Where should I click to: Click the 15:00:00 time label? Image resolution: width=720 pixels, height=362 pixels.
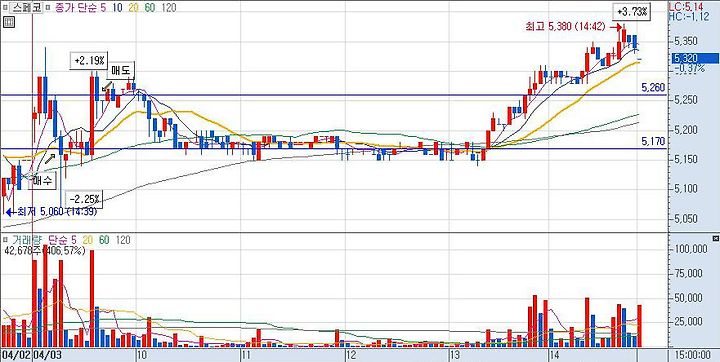tap(693, 355)
